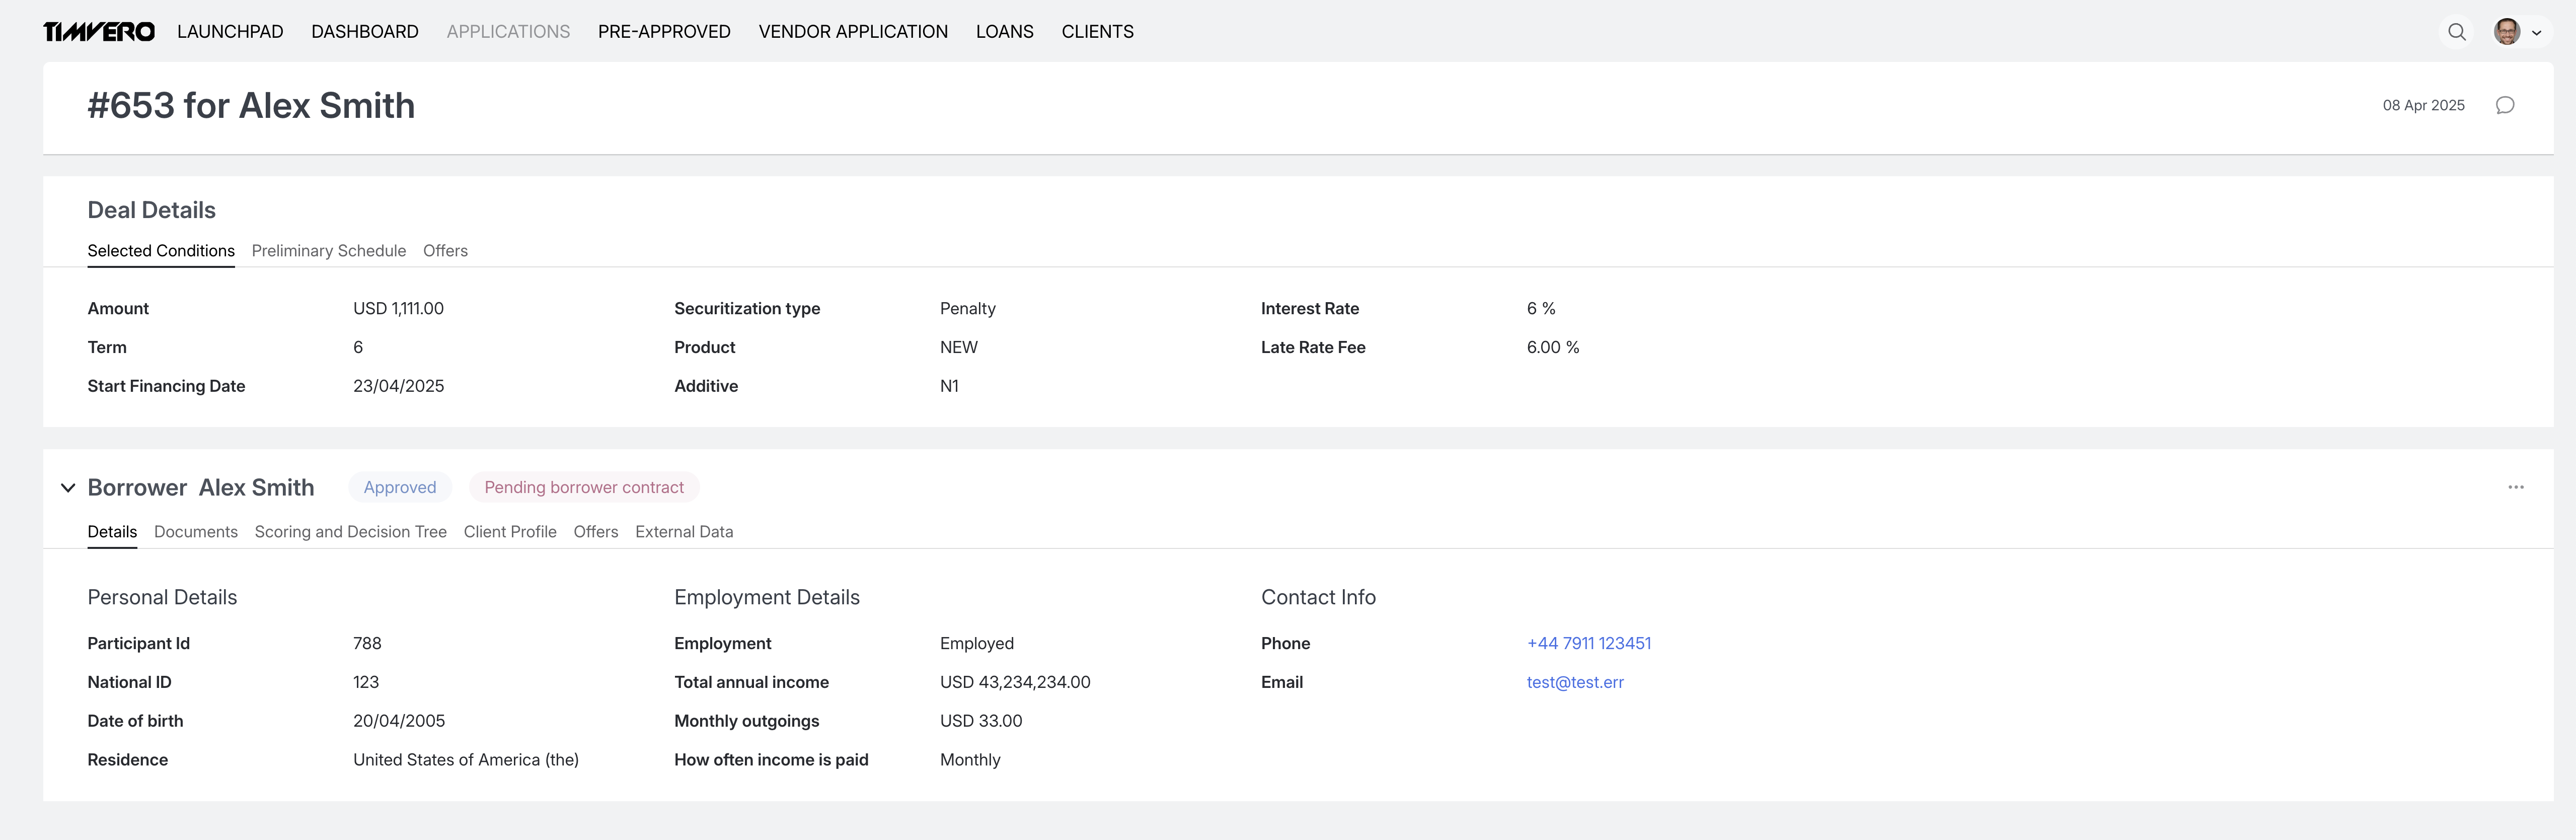Click the user avatar picture
The height and width of the screenshot is (840, 2576).
(x=2506, y=32)
